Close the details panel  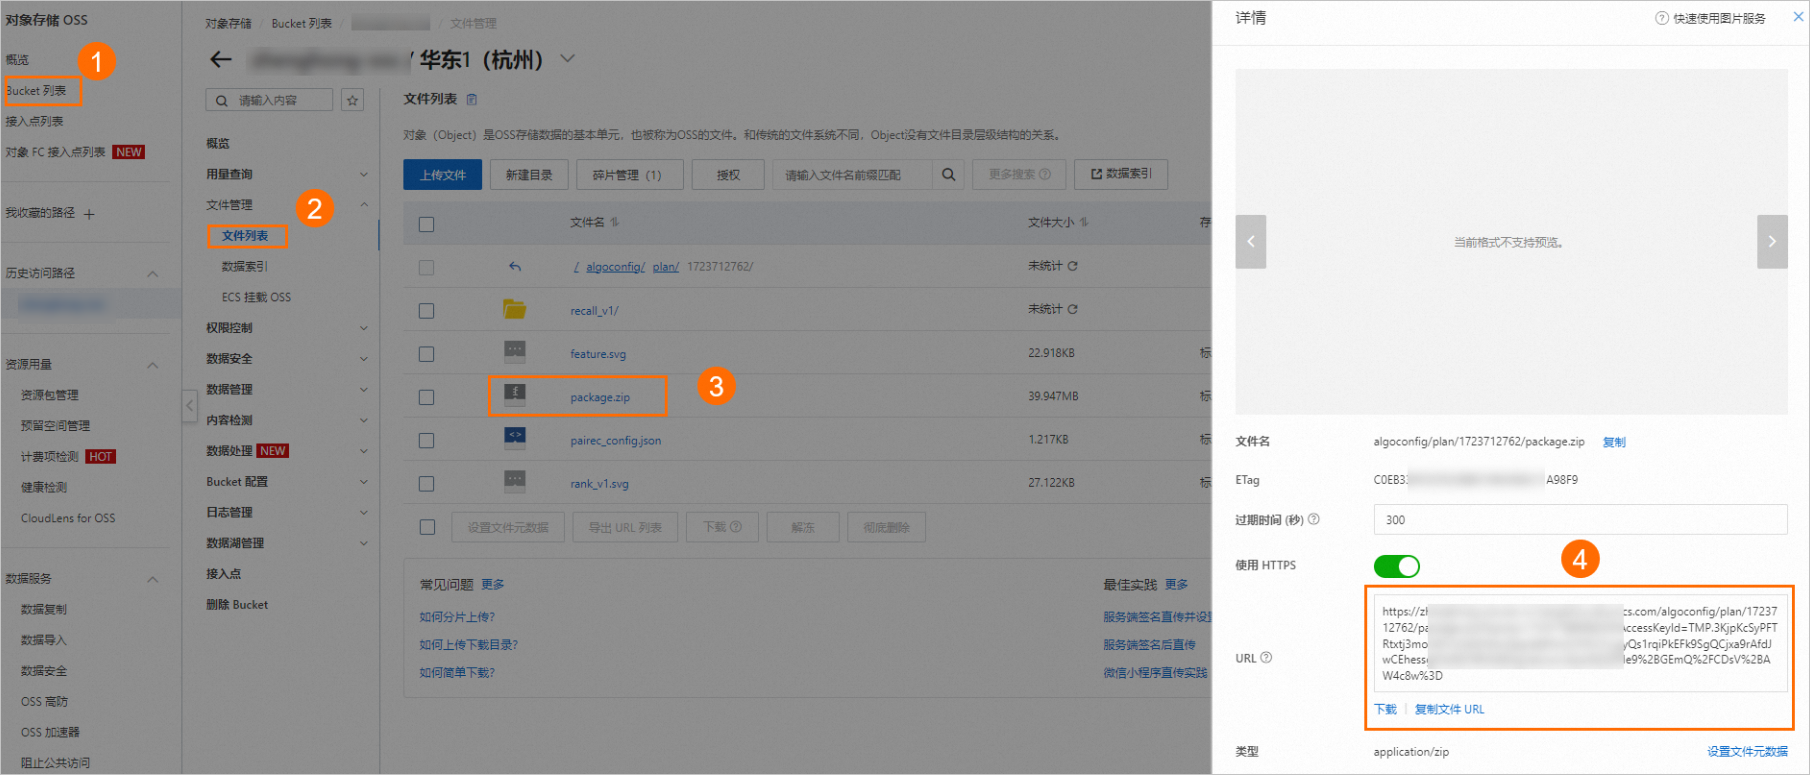click(x=1798, y=17)
